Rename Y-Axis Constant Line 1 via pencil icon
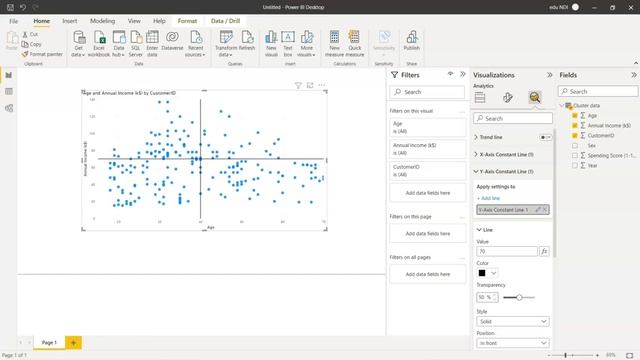 [538, 210]
